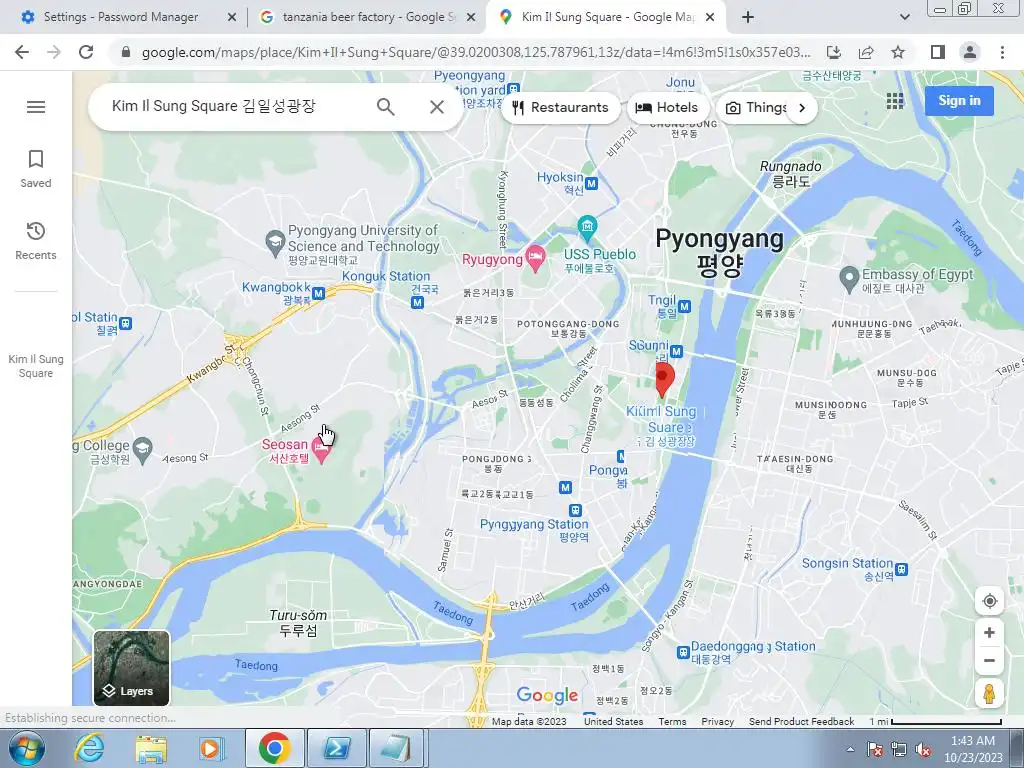Click the Sign in button

pyautogui.click(x=959, y=101)
